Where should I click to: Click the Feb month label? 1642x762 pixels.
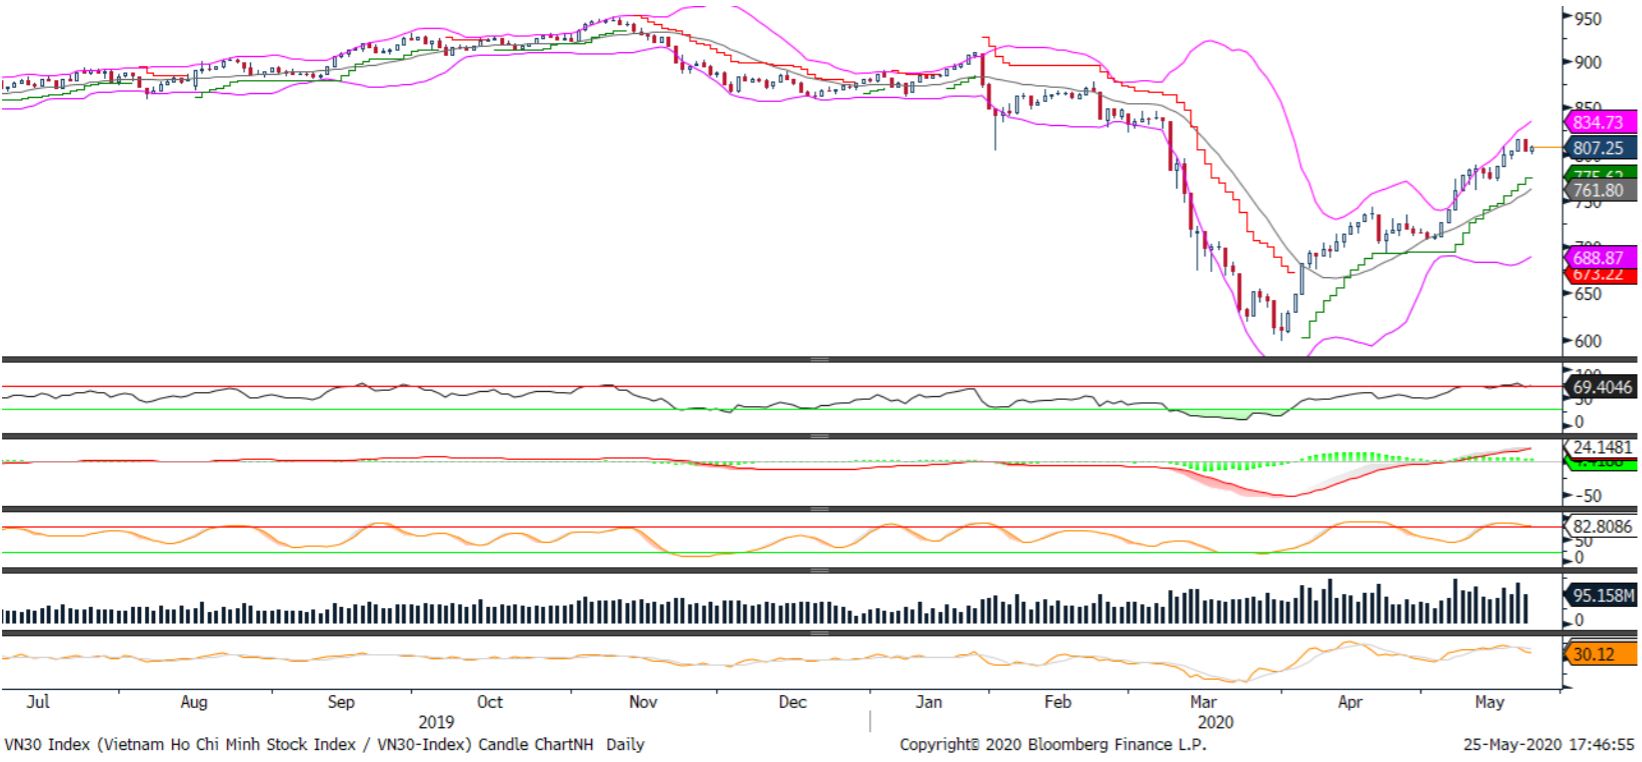click(x=1057, y=702)
